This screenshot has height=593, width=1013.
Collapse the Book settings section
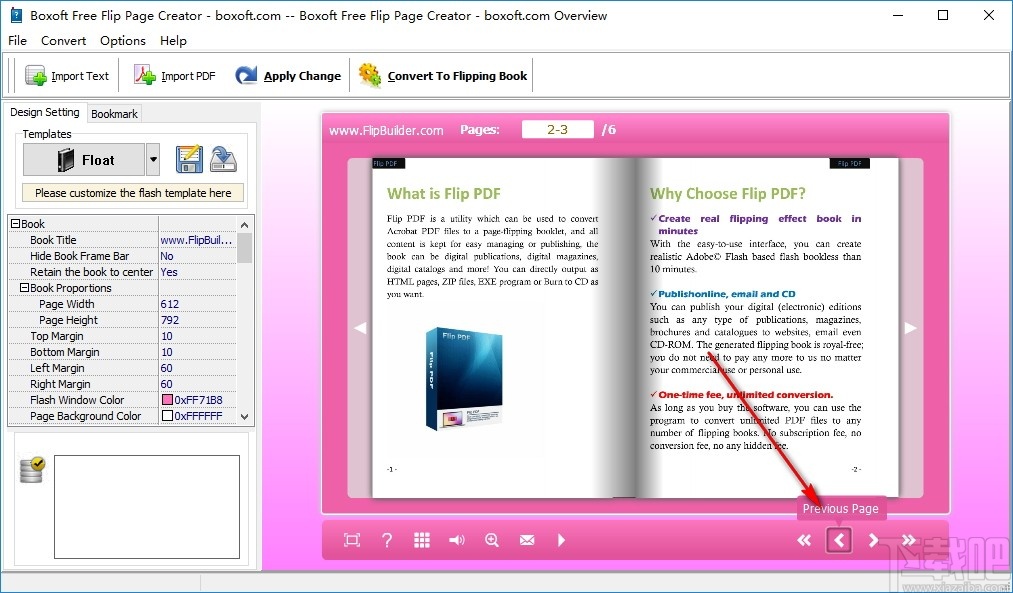pyautogui.click(x=14, y=223)
